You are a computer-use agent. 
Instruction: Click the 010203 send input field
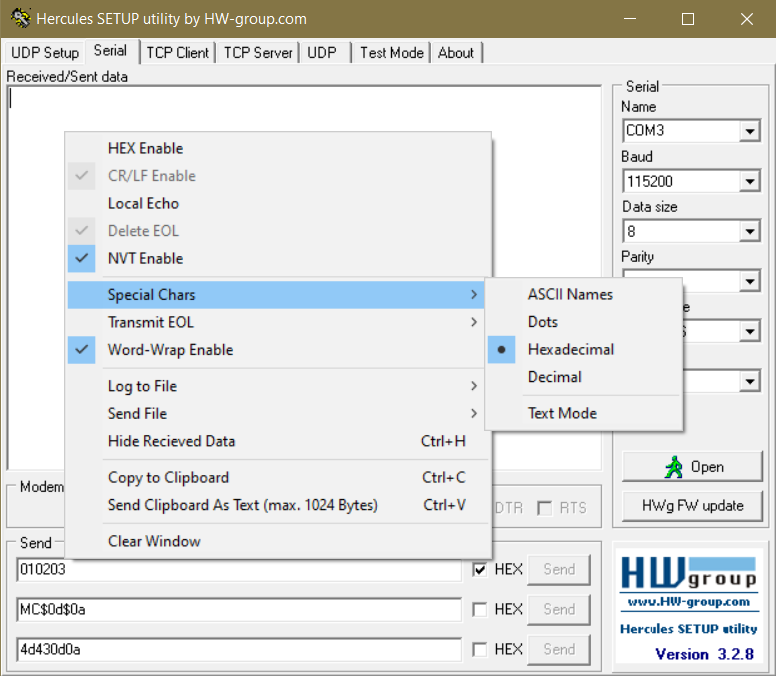point(239,570)
